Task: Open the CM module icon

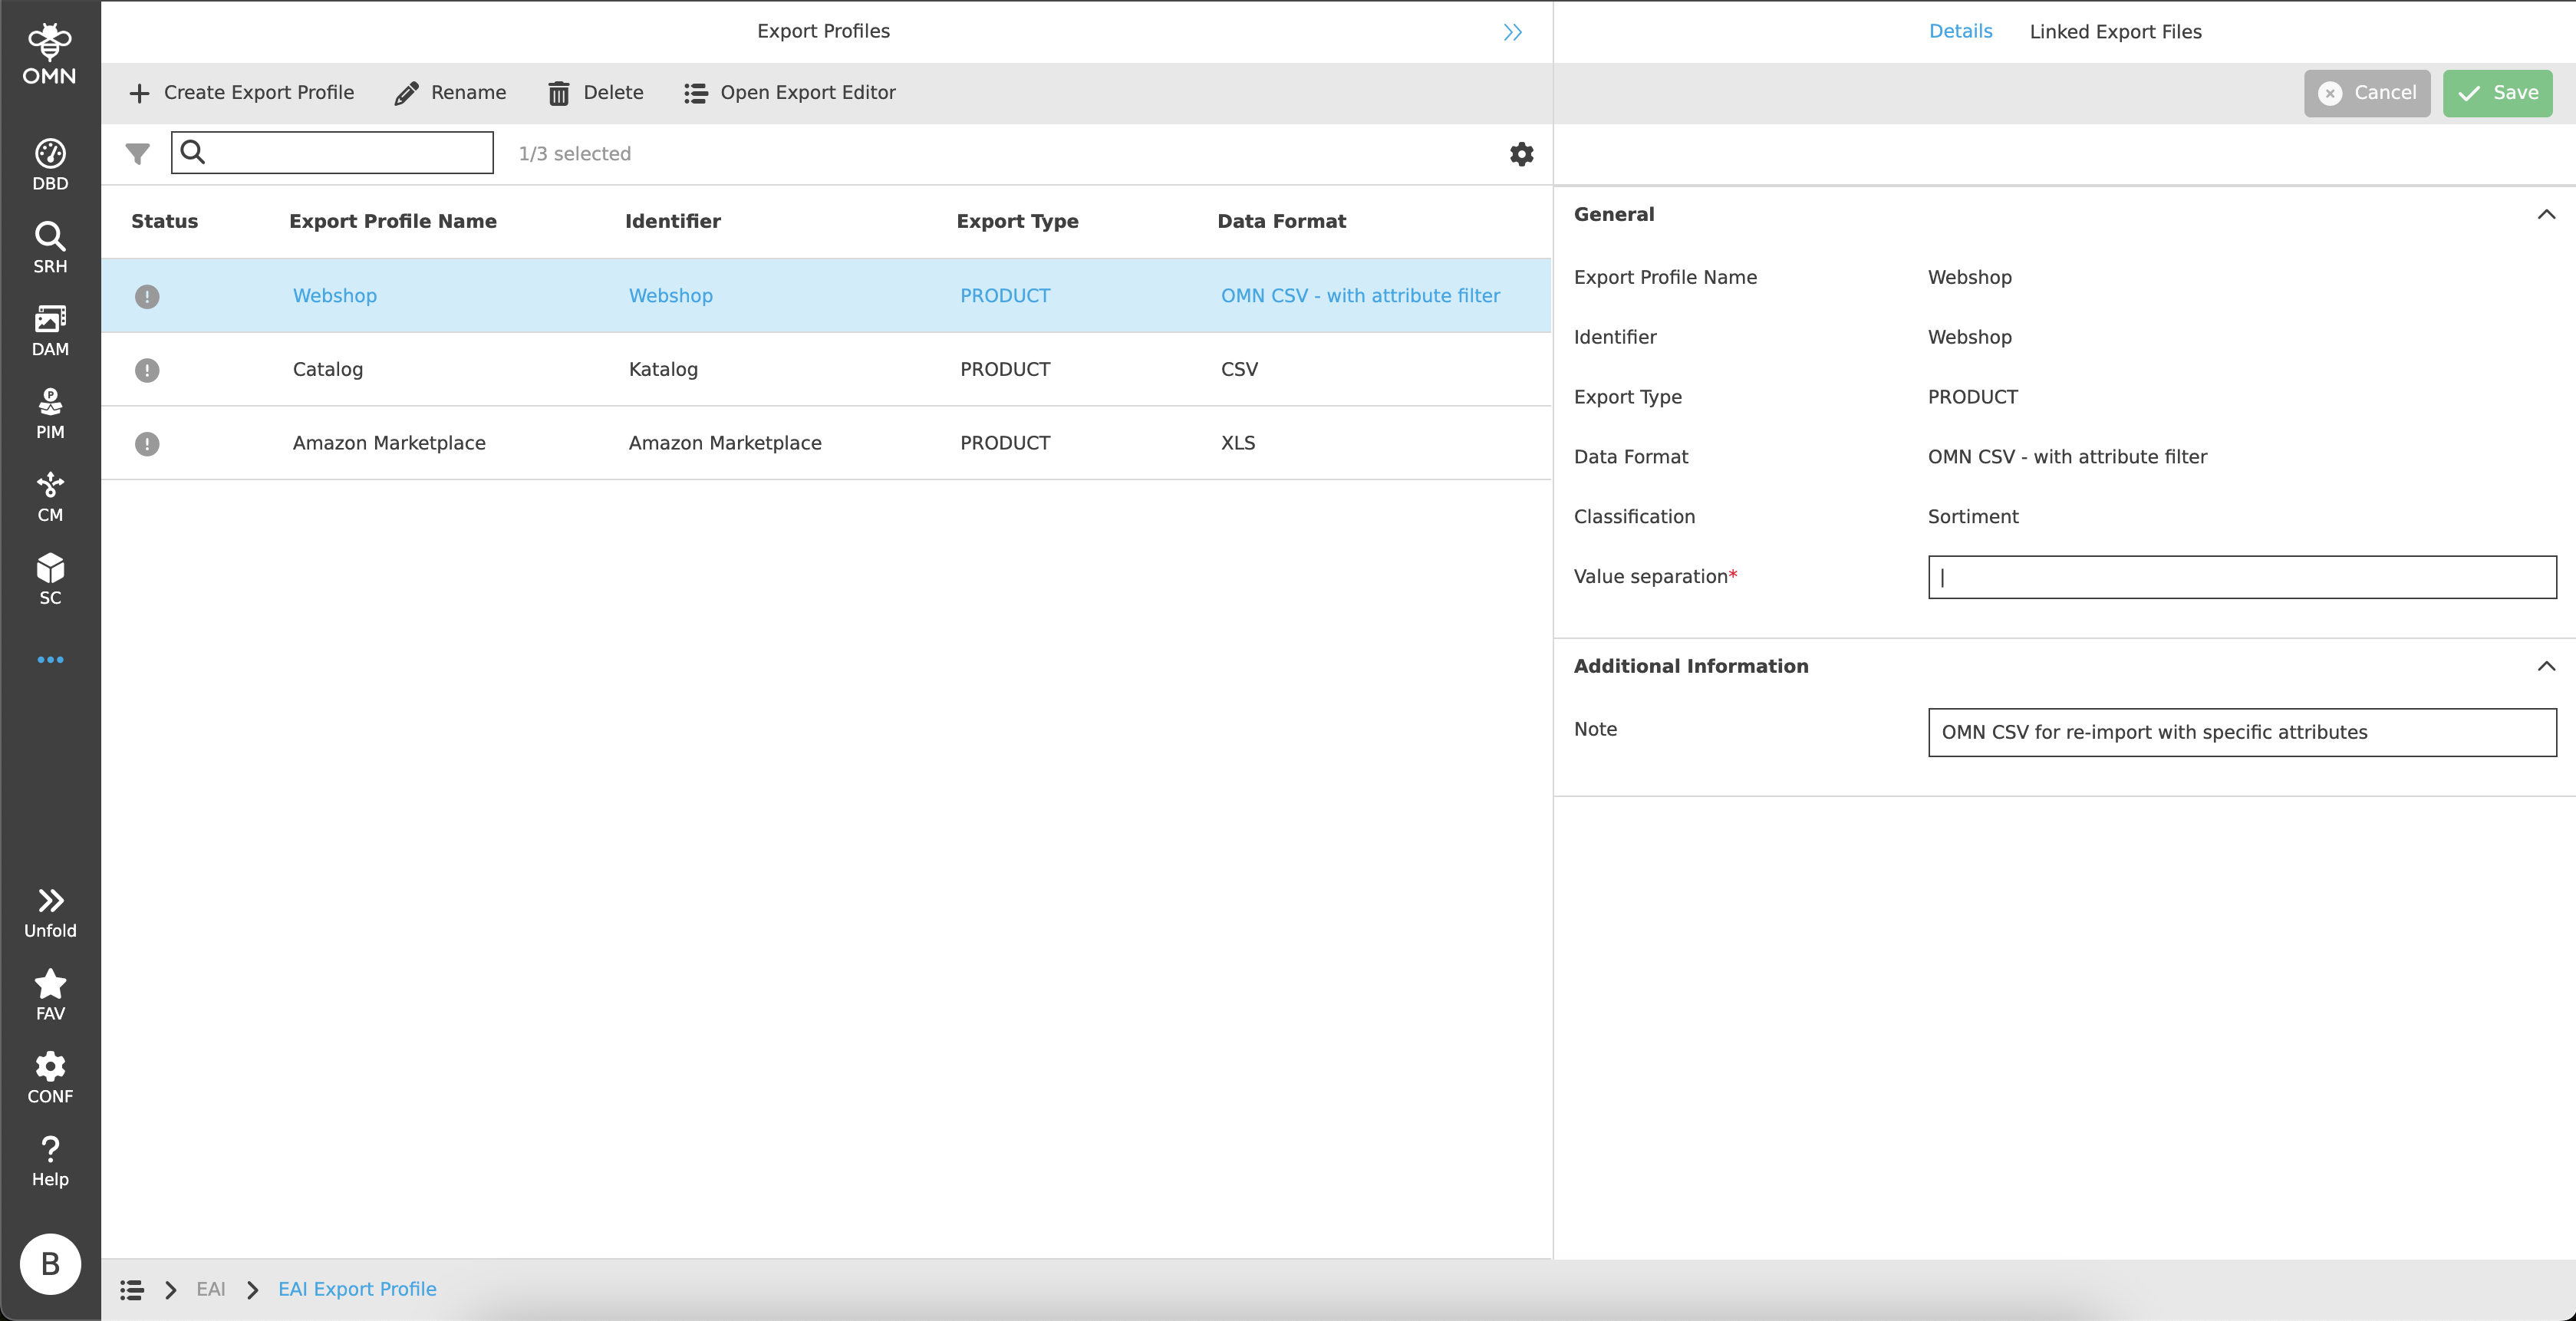Action: (50, 496)
